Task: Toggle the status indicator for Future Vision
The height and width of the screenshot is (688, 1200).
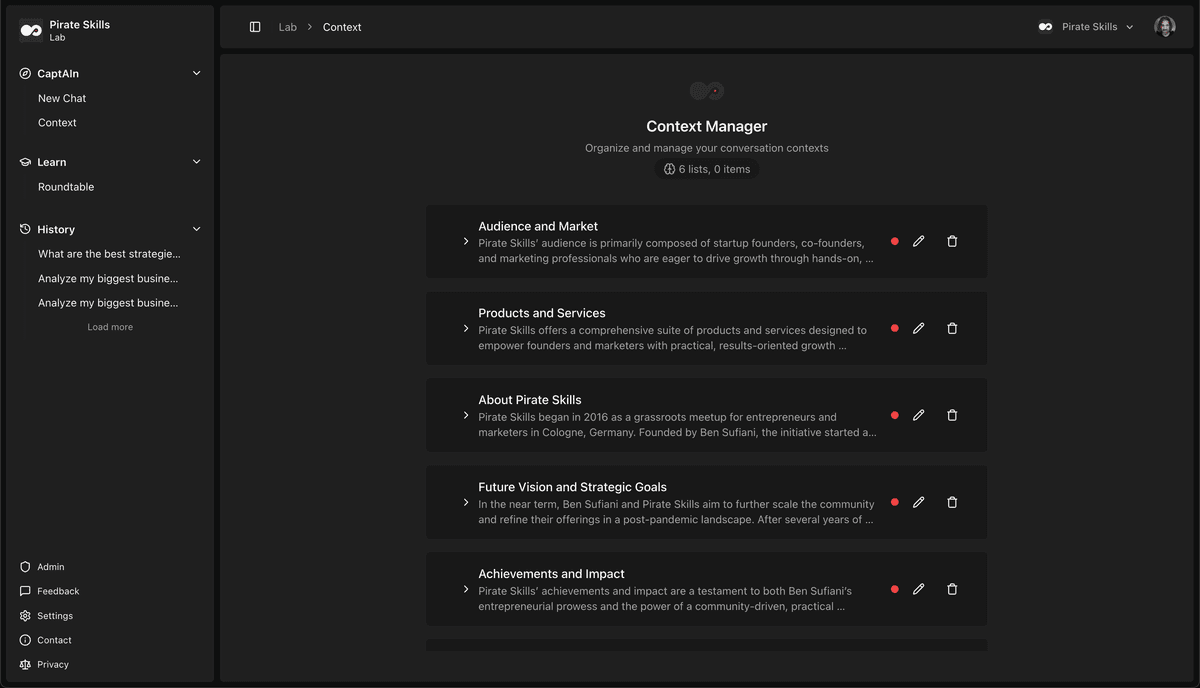Action: click(894, 502)
